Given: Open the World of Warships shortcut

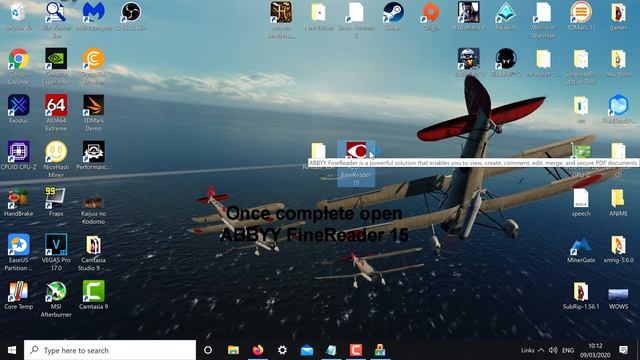Looking at the screenshot, I should 543,20.
